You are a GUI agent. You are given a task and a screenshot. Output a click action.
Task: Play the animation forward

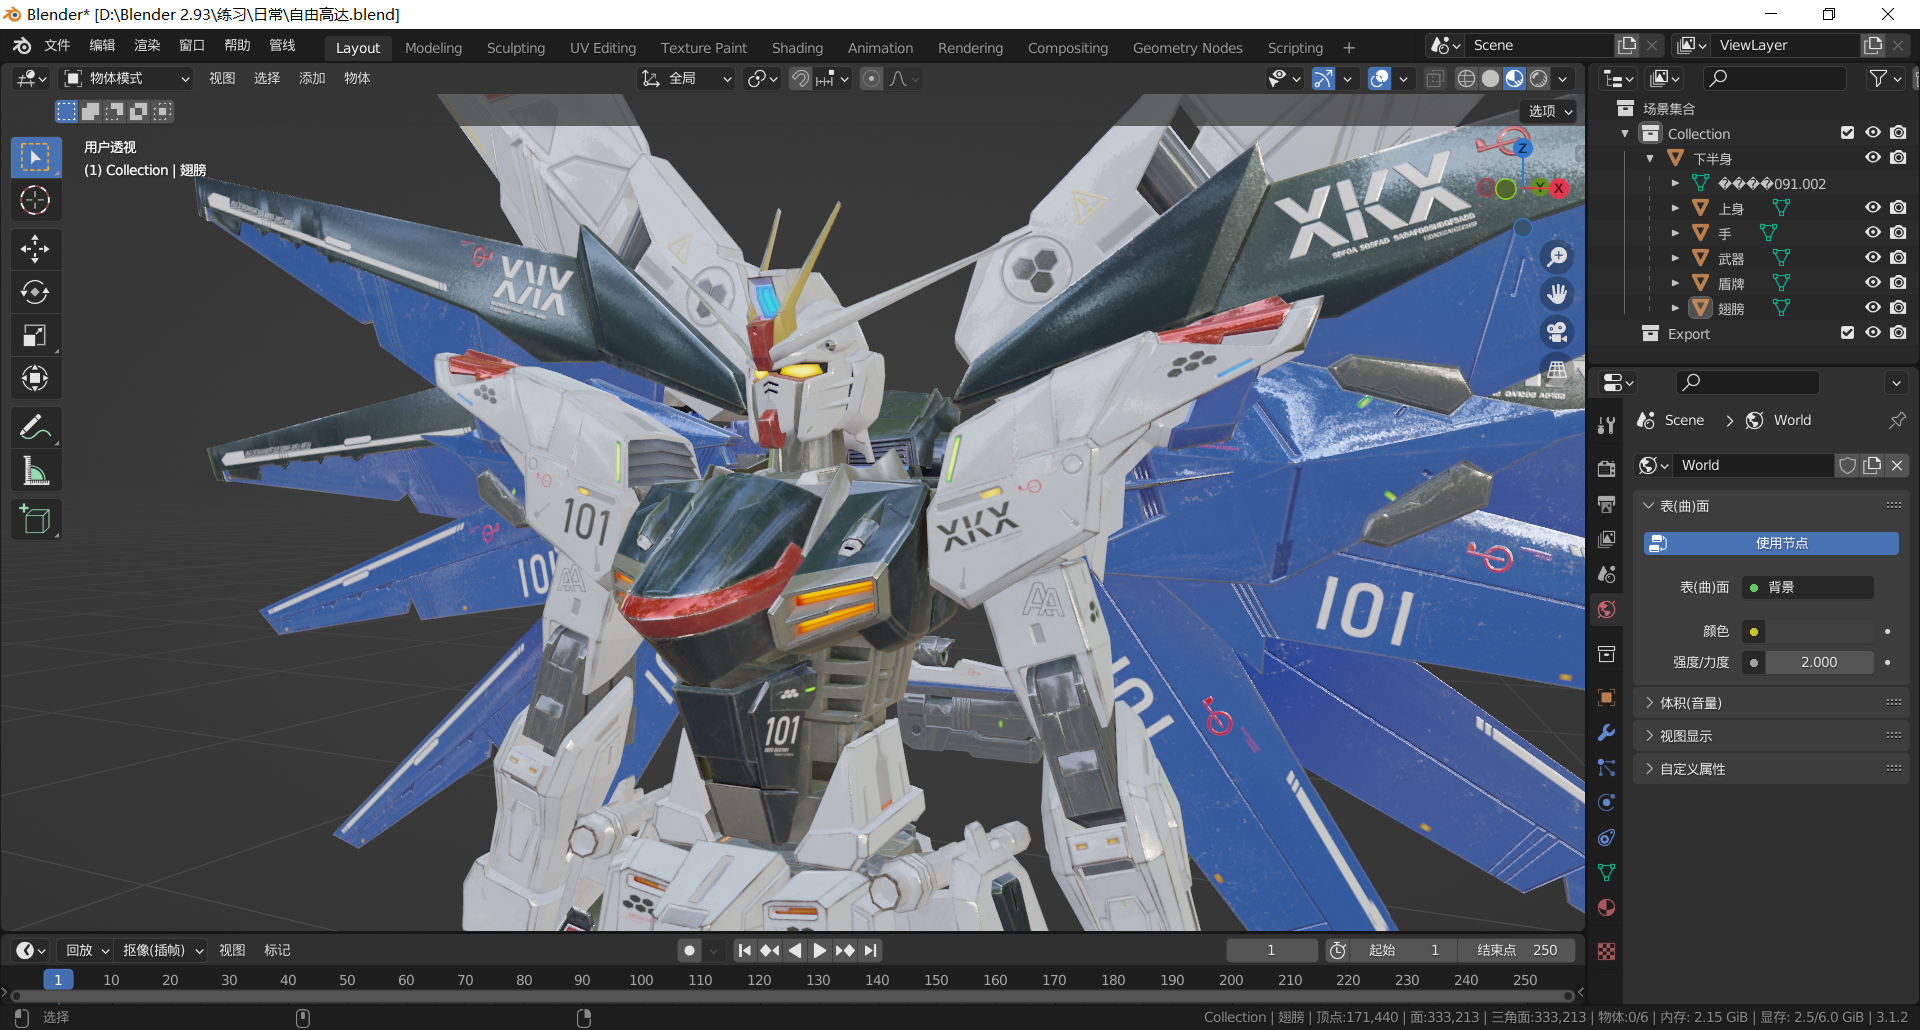pos(820,950)
